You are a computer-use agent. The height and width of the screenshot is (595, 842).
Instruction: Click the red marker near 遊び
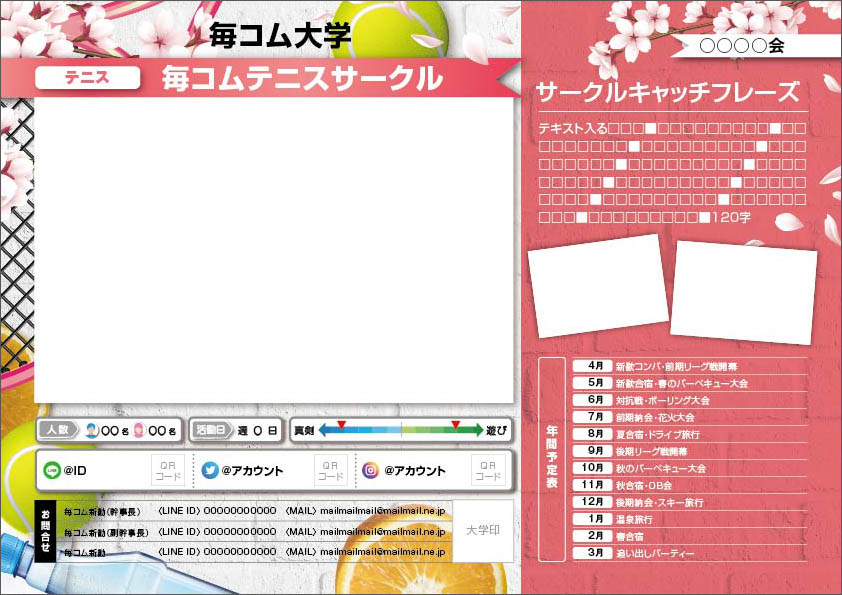(x=455, y=425)
